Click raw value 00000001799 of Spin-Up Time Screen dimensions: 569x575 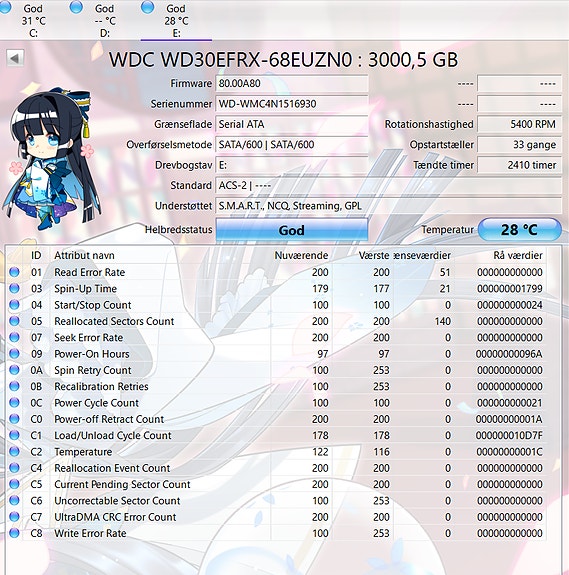click(x=510, y=289)
